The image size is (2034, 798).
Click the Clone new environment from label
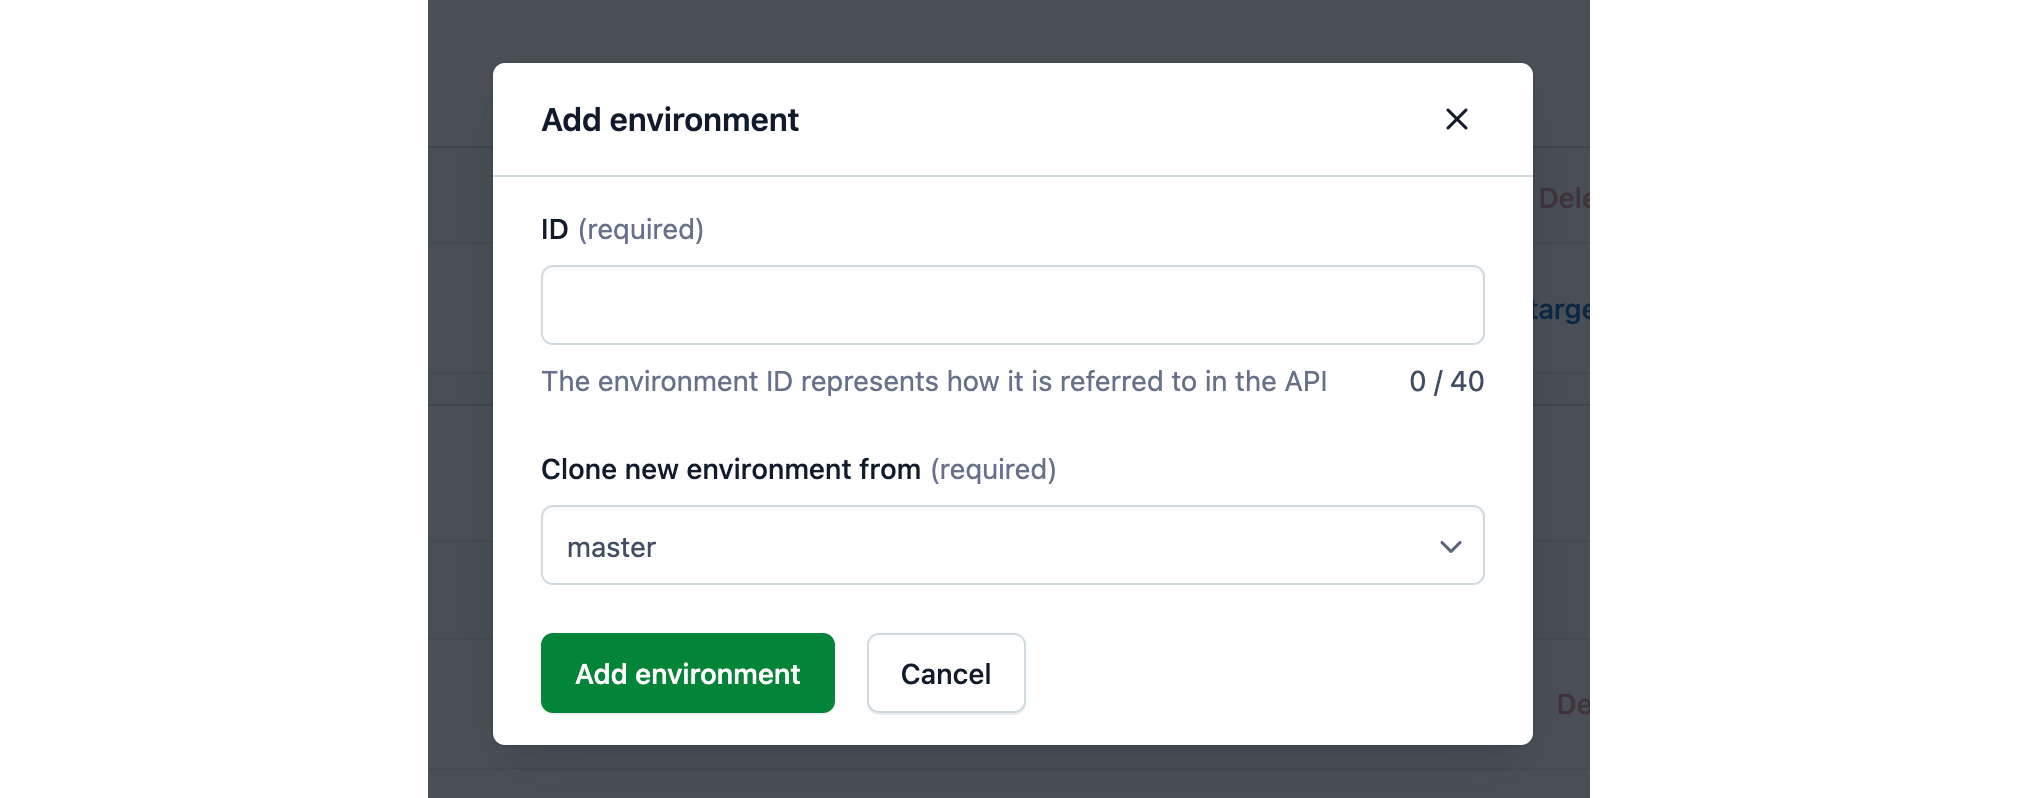pyautogui.click(x=730, y=469)
